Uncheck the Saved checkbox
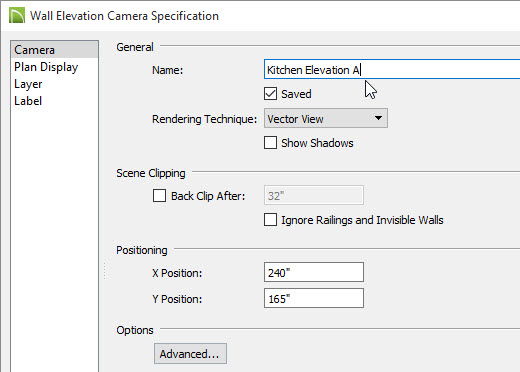This screenshot has width=520, height=372. [x=270, y=94]
